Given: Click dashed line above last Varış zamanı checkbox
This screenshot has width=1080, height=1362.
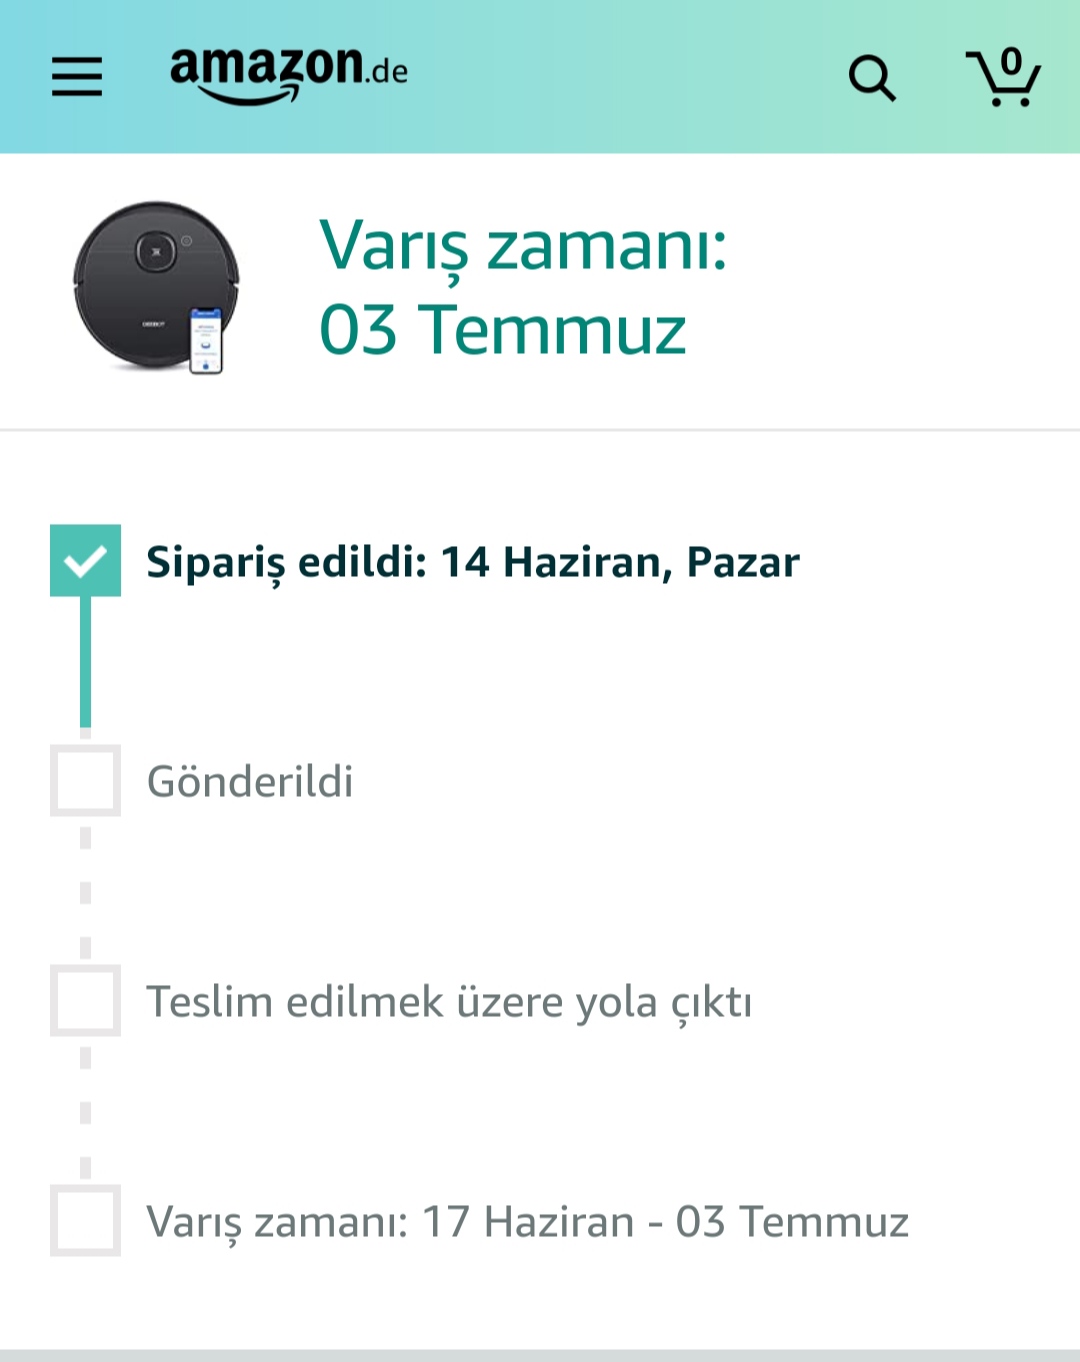Looking at the screenshot, I should point(86,1112).
